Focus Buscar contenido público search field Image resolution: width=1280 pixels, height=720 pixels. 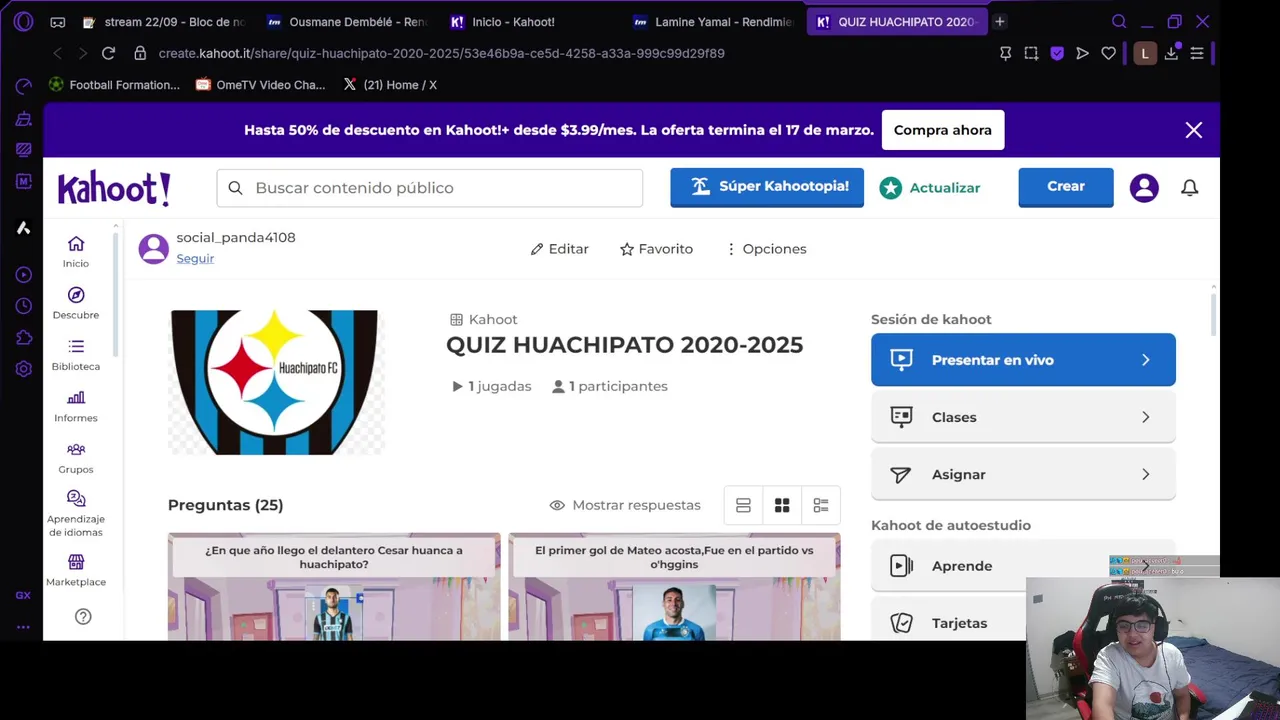point(430,188)
